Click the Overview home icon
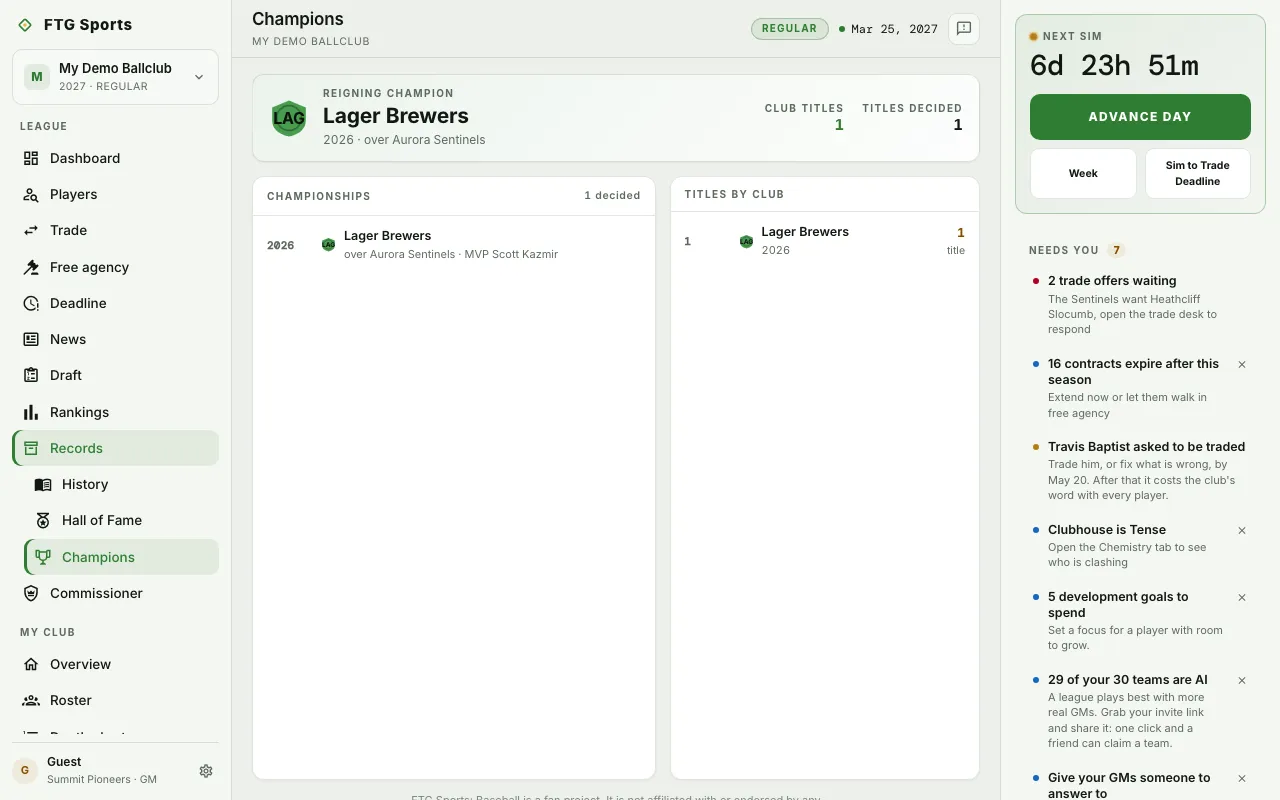 31,664
